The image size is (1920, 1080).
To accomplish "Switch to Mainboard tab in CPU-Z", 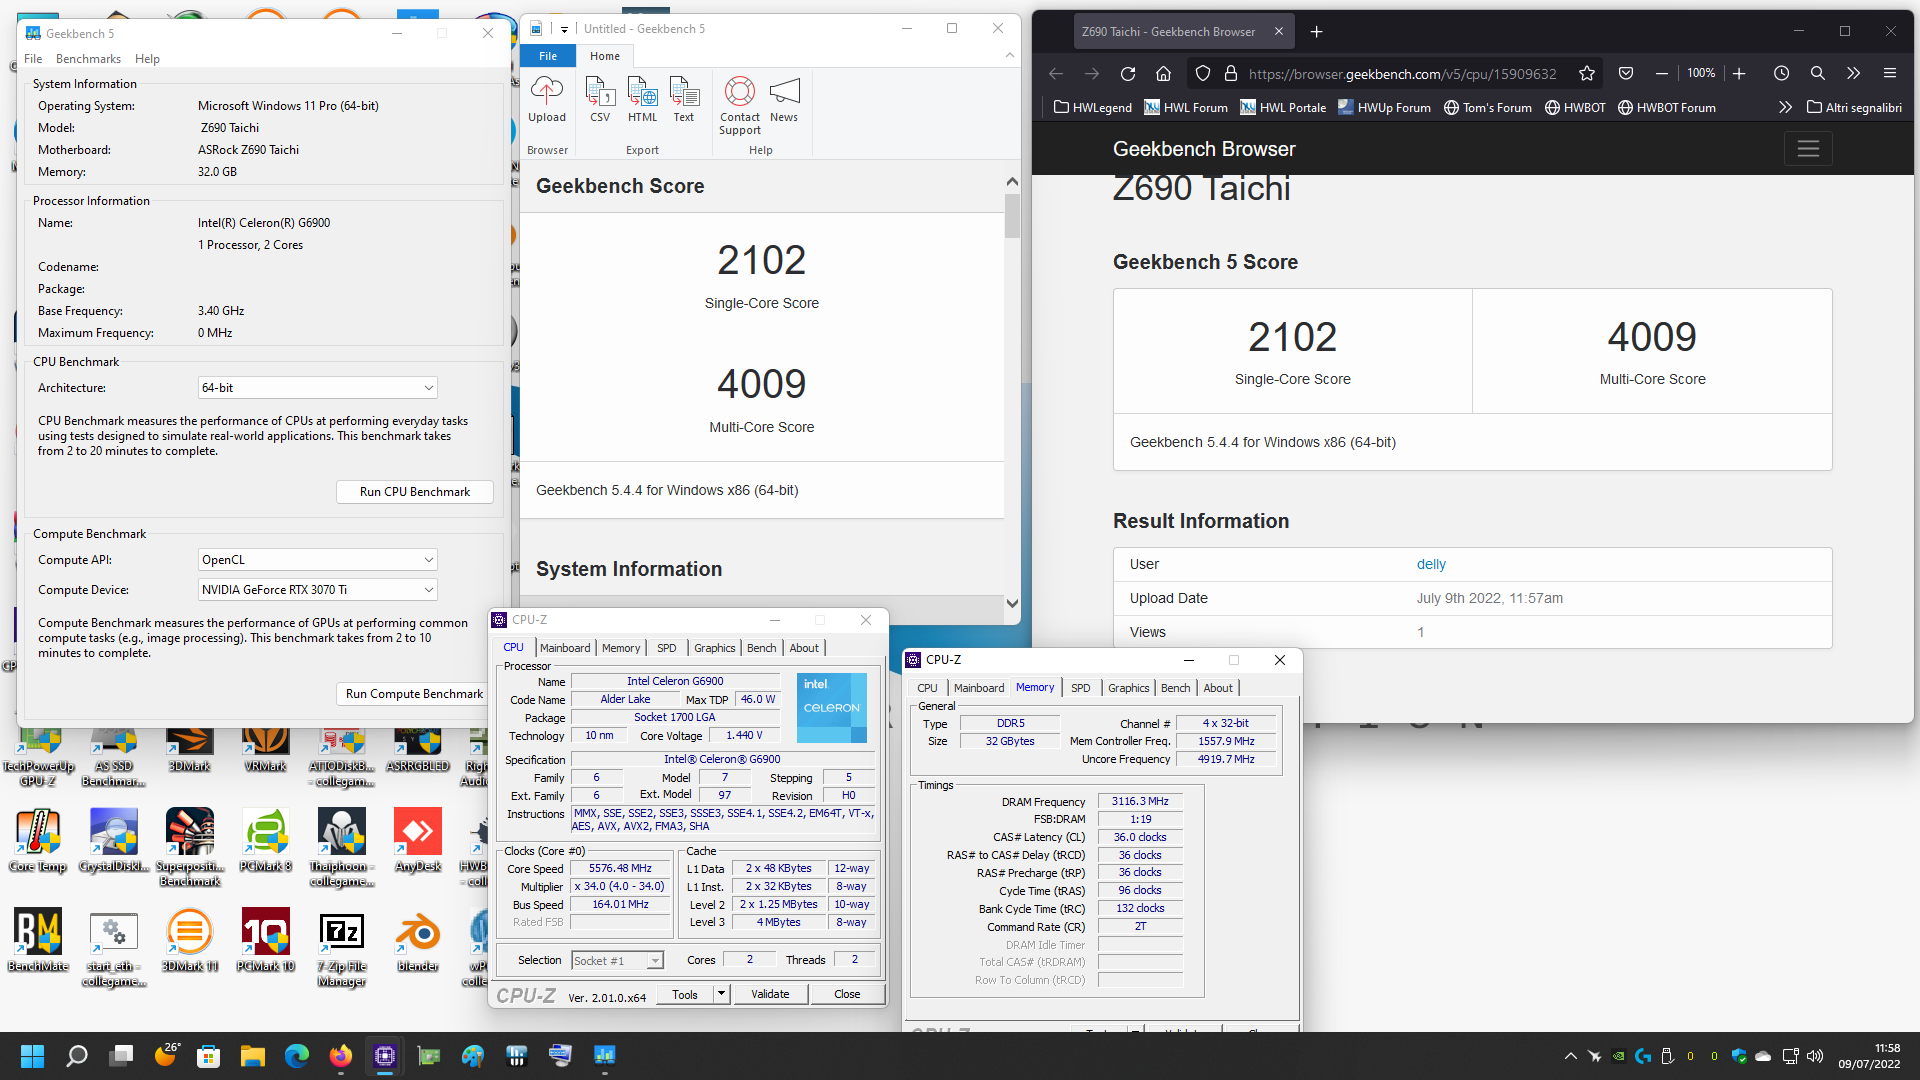I will click(x=565, y=648).
